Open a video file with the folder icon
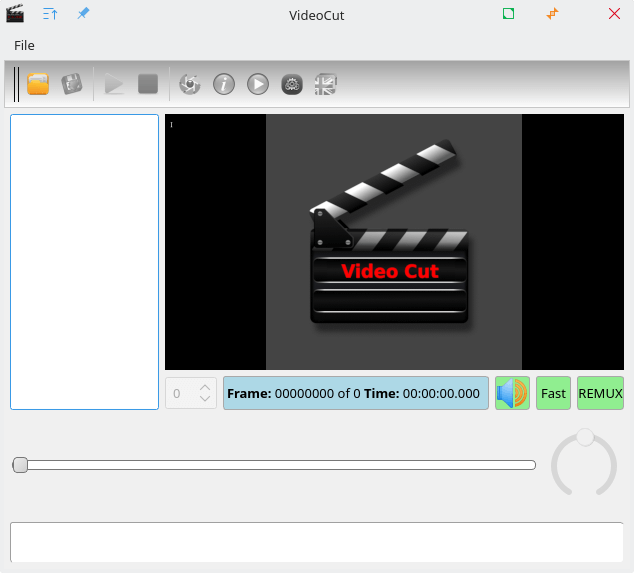The image size is (634, 573). pyautogui.click(x=38, y=84)
